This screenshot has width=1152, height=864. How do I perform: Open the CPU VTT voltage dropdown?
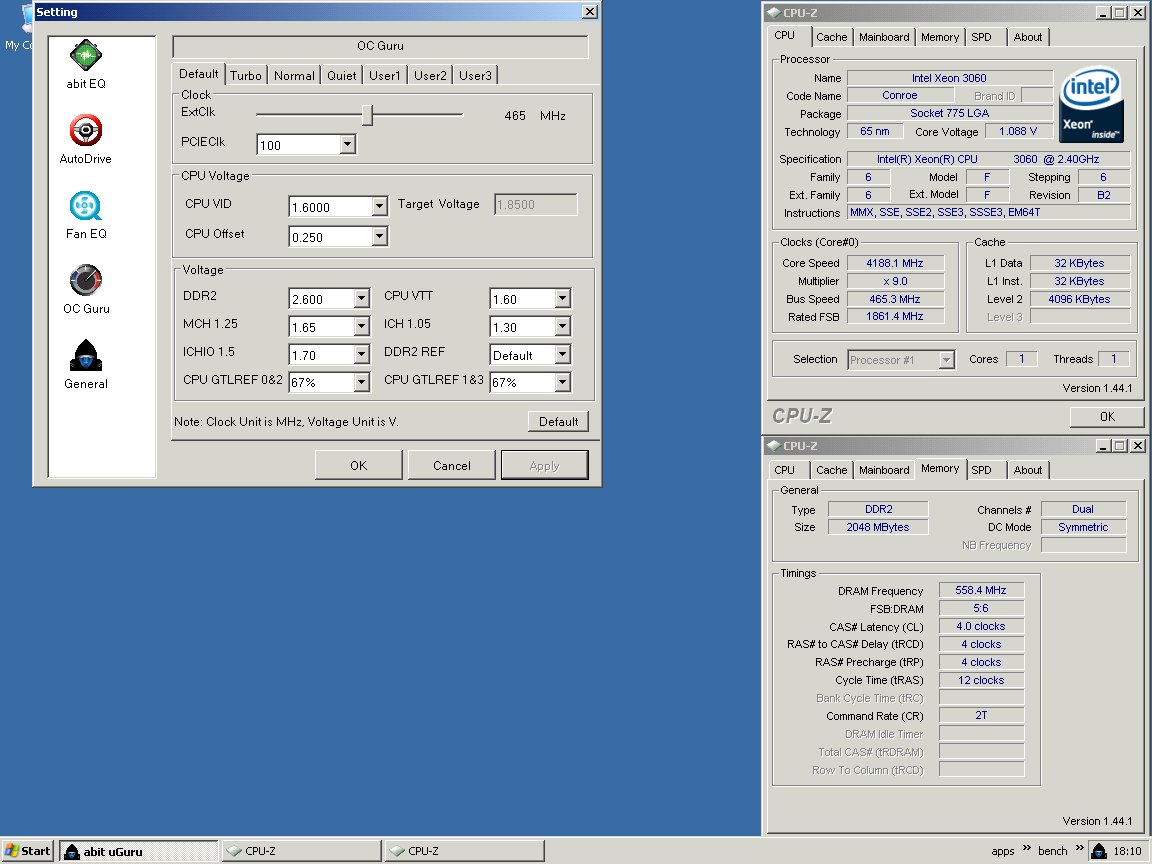pos(562,298)
